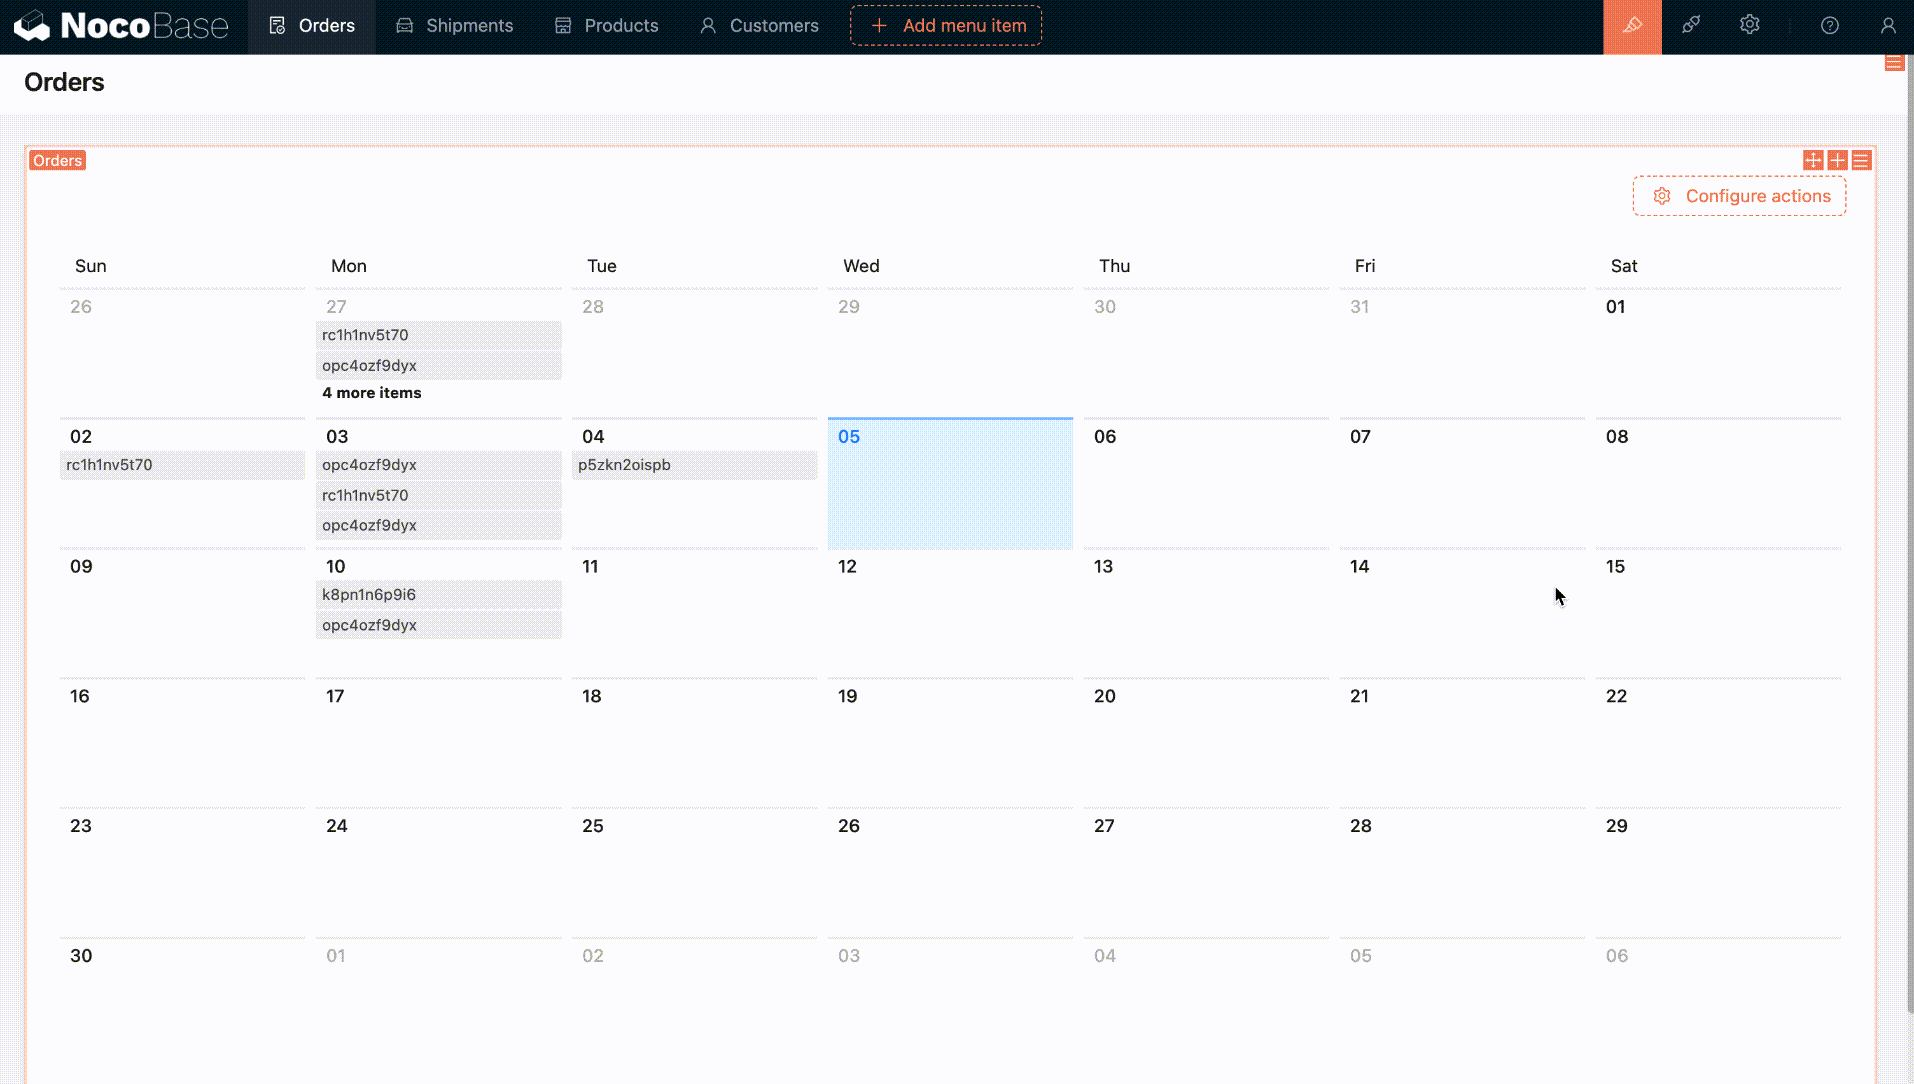Click the drag-move handle on Orders block
The width and height of the screenshot is (1914, 1084).
(1812, 161)
